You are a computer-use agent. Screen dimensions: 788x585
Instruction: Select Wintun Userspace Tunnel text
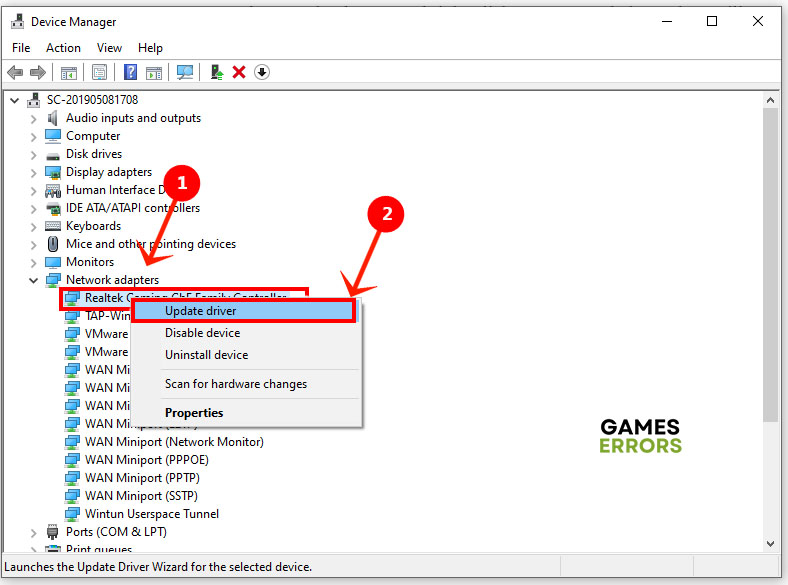[152, 514]
